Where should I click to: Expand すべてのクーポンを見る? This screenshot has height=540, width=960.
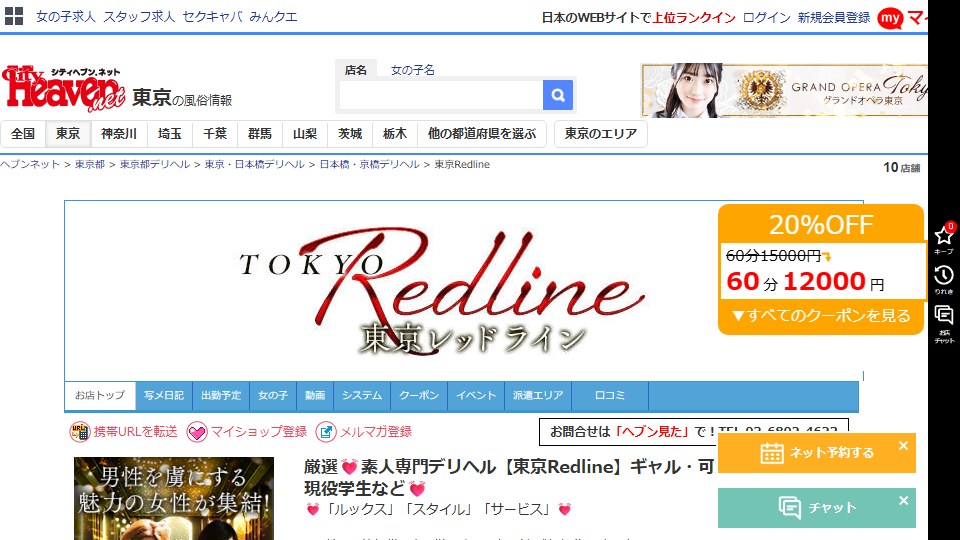[x=821, y=316]
